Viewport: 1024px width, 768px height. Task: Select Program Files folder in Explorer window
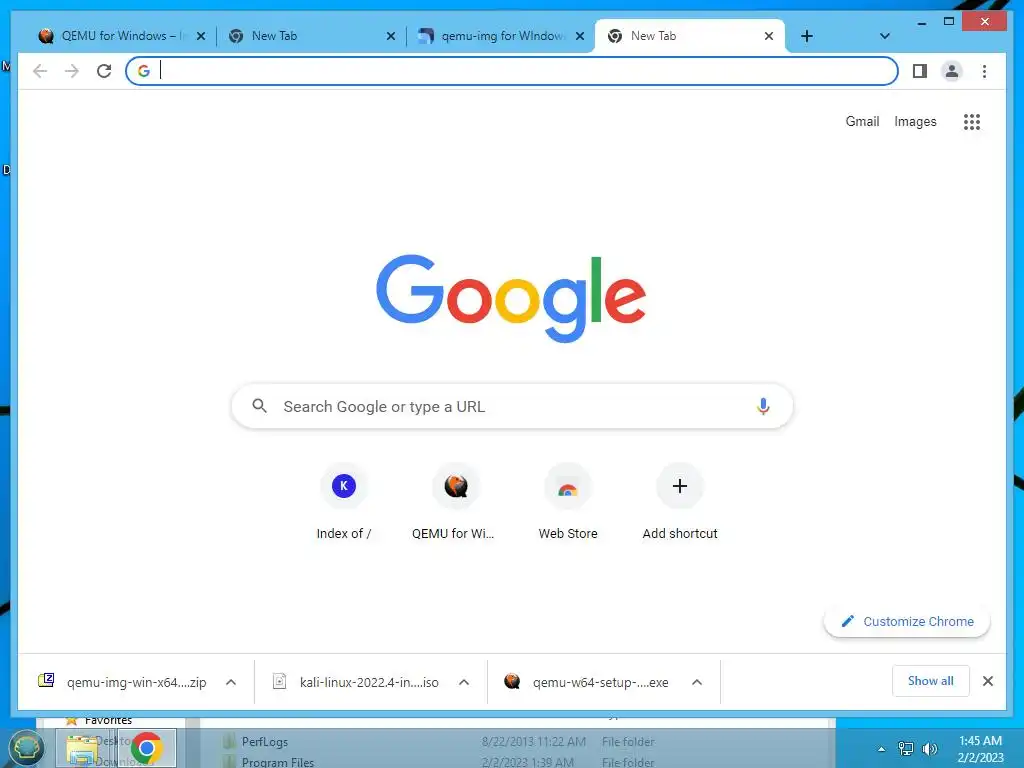click(x=278, y=761)
